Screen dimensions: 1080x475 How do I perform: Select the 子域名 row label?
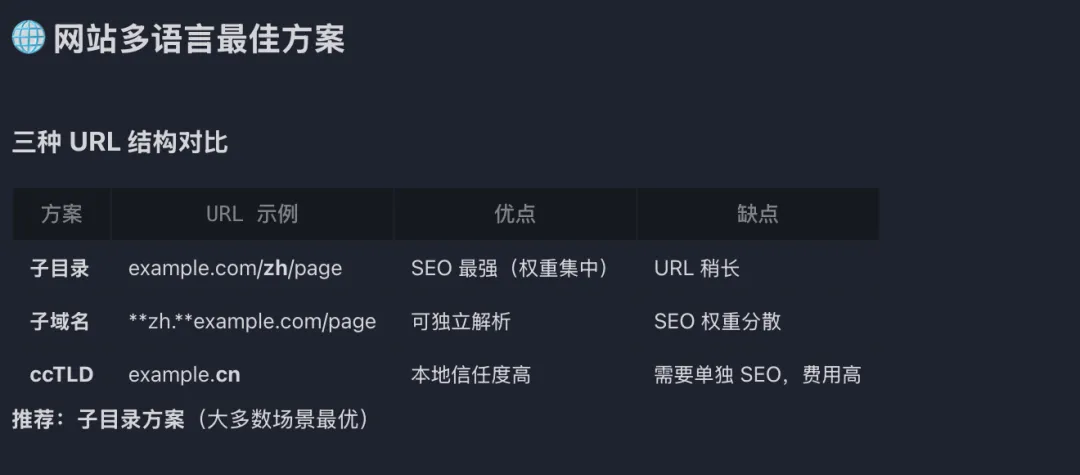(60, 321)
